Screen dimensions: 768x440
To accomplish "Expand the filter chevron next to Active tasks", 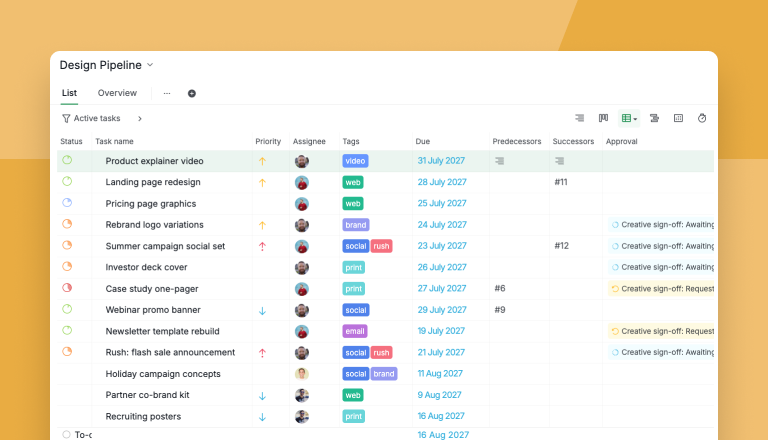I will pyautogui.click(x=140, y=119).
